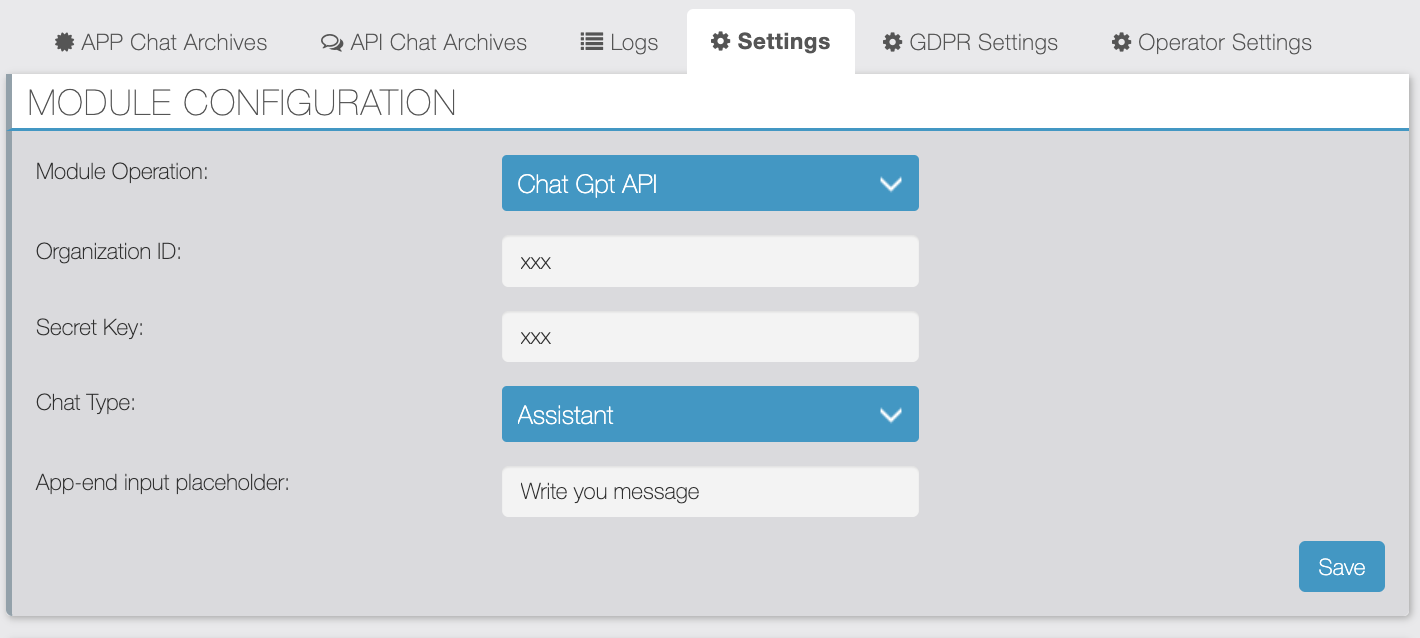The width and height of the screenshot is (1420, 638).
Task: Select the App-end input placeholder text box
Action: tap(710, 492)
